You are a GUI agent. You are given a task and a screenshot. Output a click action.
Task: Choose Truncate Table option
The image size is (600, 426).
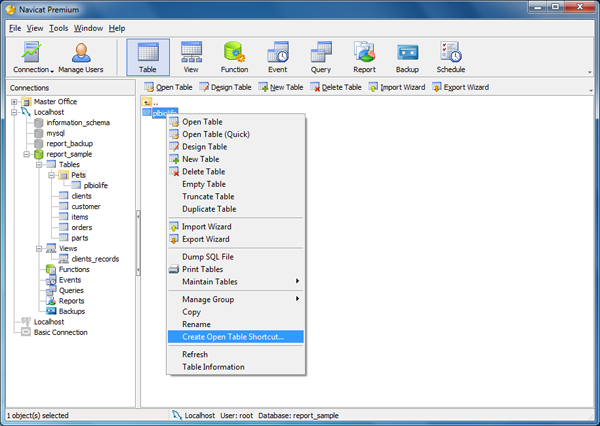(x=236, y=197)
